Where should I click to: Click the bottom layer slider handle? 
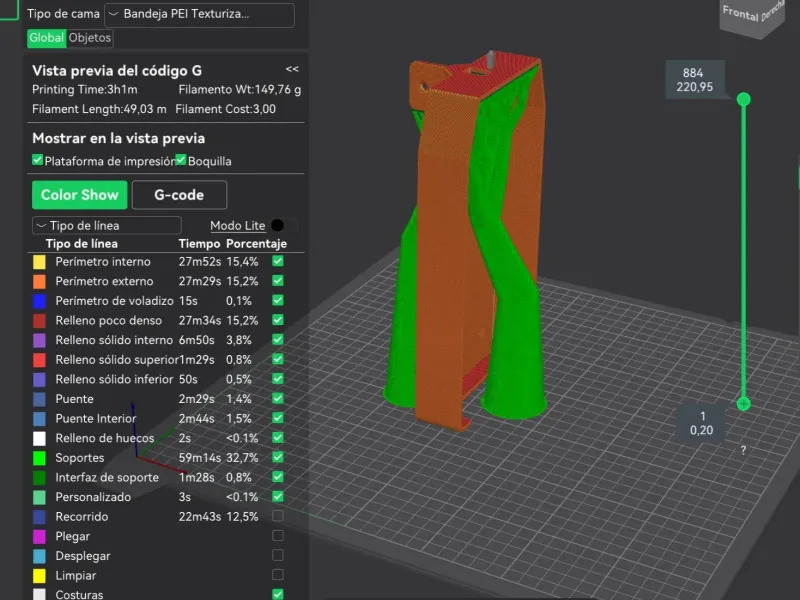743,404
